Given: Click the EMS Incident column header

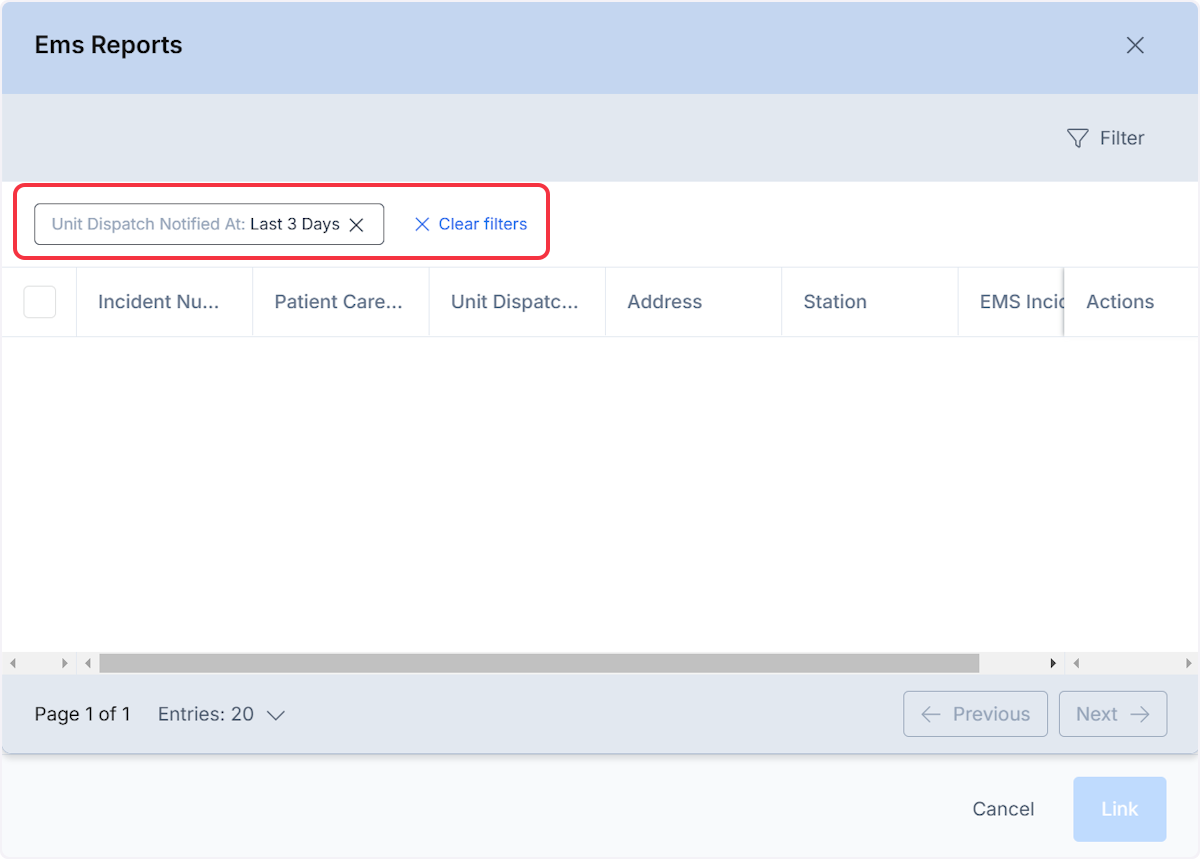Looking at the screenshot, I should (x=1010, y=302).
